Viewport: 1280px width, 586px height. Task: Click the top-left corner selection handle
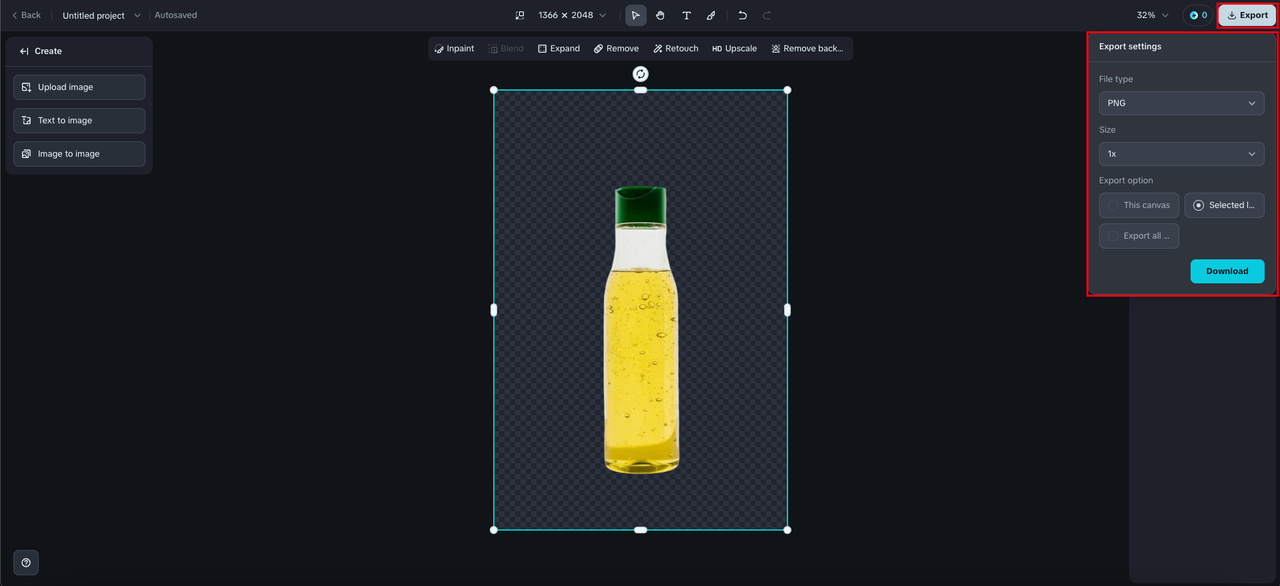pyautogui.click(x=494, y=90)
